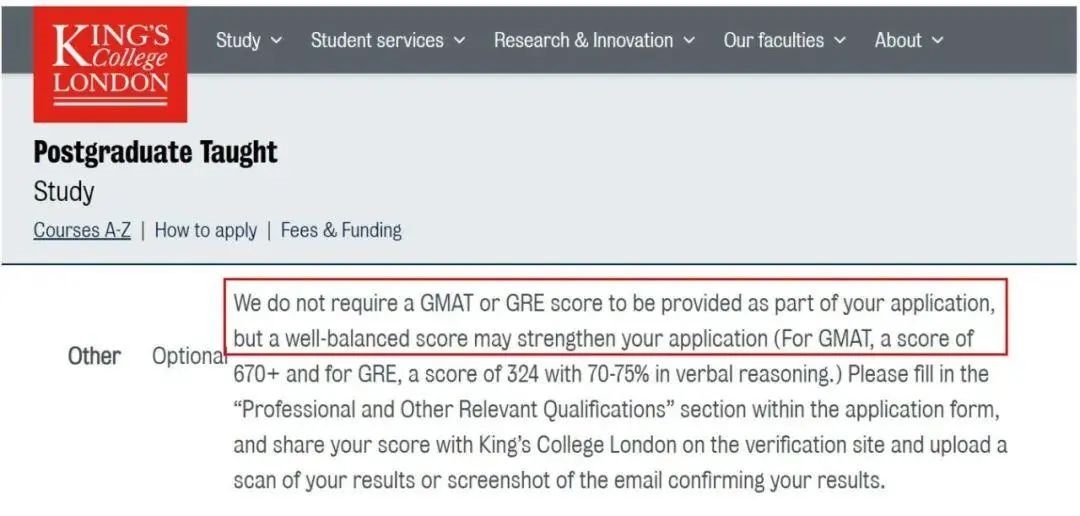The height and width of the screenshot is (516, 1080).
Task: Go to the Courses A-Z link
Action: 82,230
